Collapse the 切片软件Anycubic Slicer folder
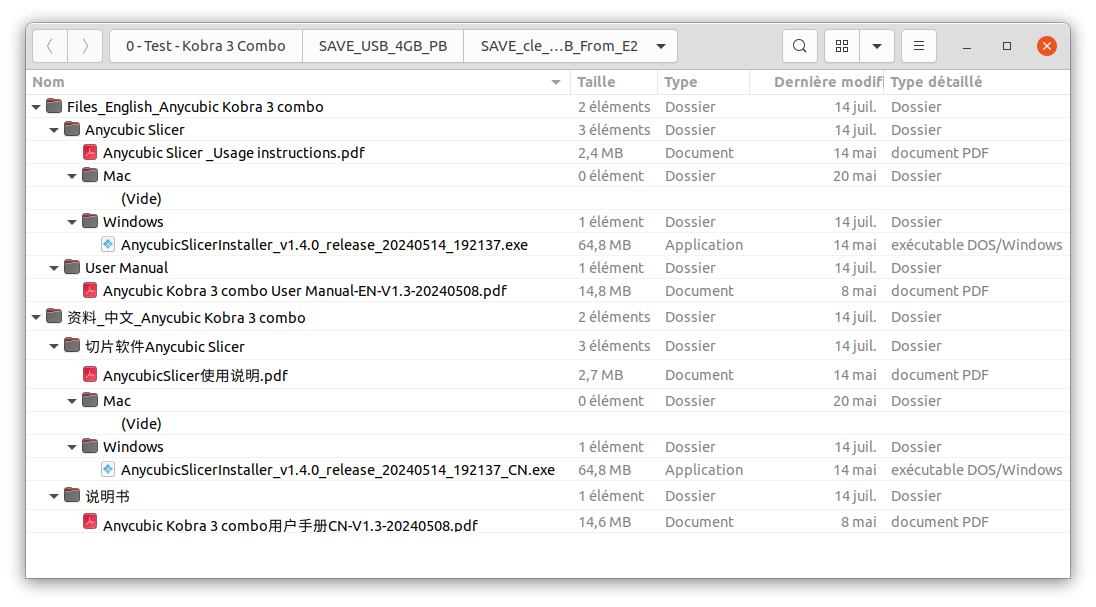 (55, 346)
